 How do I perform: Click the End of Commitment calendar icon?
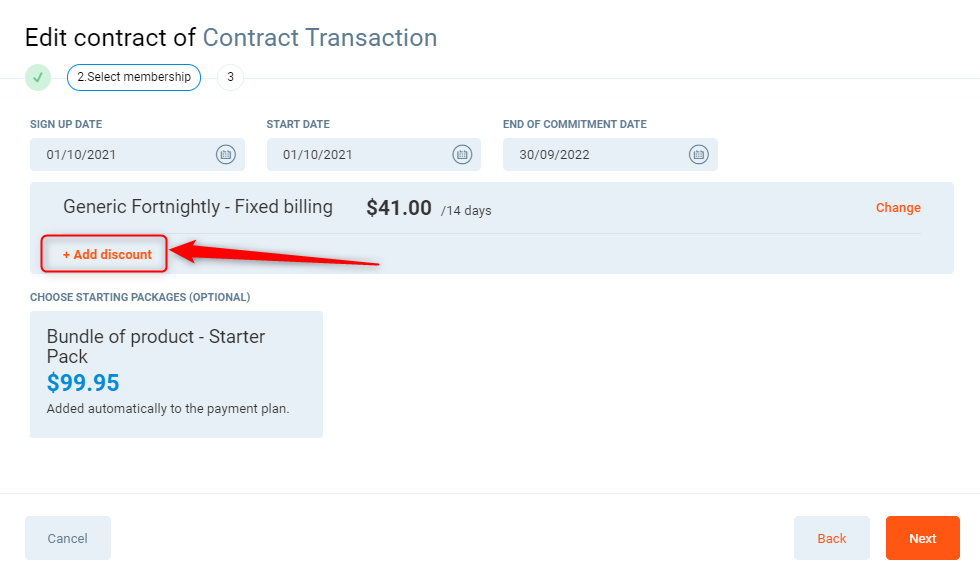click(x=698, y=154)
